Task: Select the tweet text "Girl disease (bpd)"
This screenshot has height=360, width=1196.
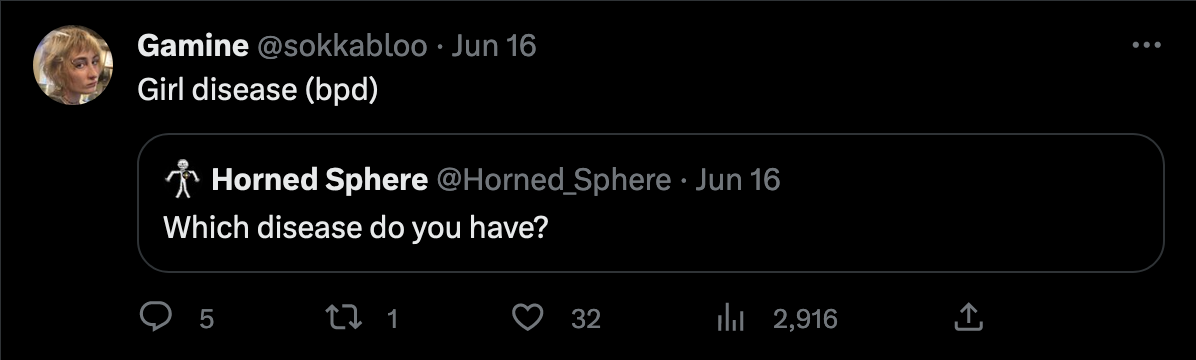Action: (x=258, y=91)
